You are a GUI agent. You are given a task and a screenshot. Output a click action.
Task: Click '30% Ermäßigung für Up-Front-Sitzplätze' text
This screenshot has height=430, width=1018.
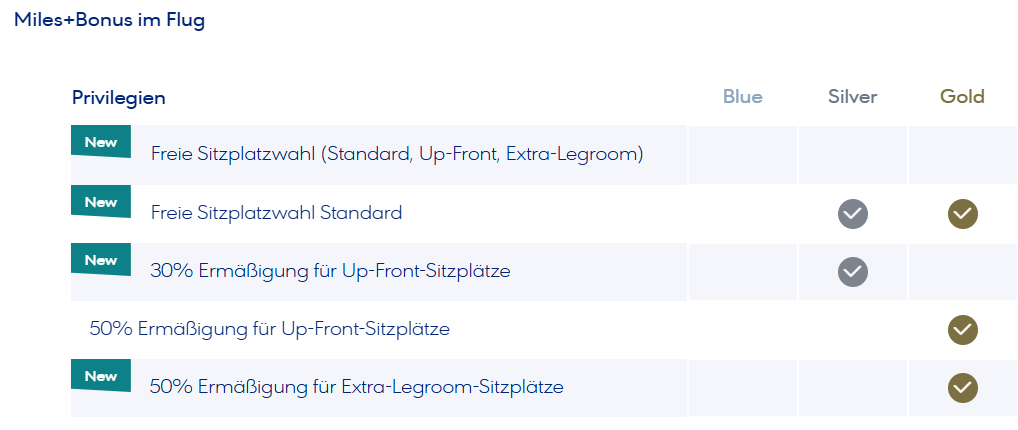(330, 271)
